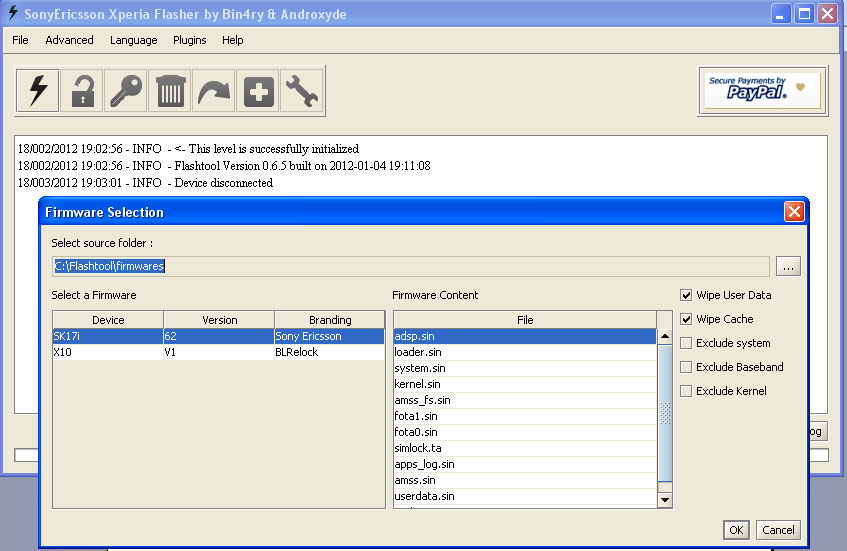Click the trash can clean icon

pyautogui.click(x=170, y=91)
